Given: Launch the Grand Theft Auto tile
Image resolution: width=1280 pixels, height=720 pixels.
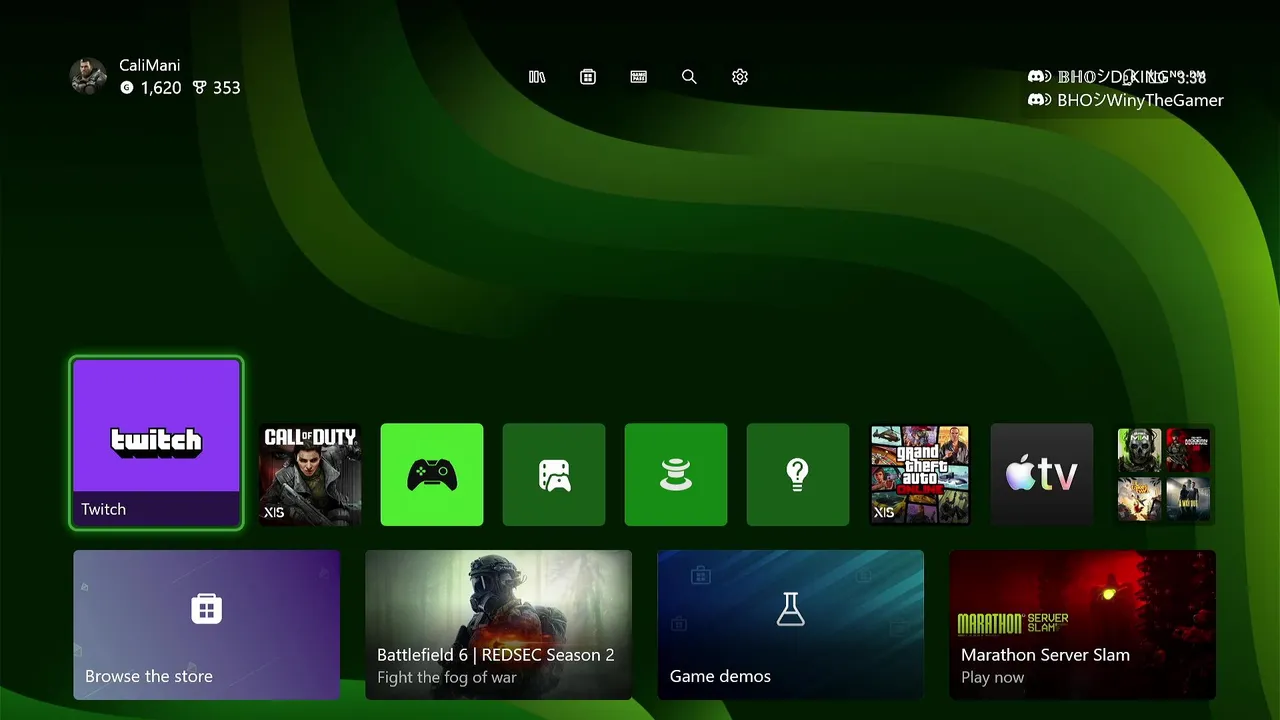Looking at the screenshot, I should (920, 475).
